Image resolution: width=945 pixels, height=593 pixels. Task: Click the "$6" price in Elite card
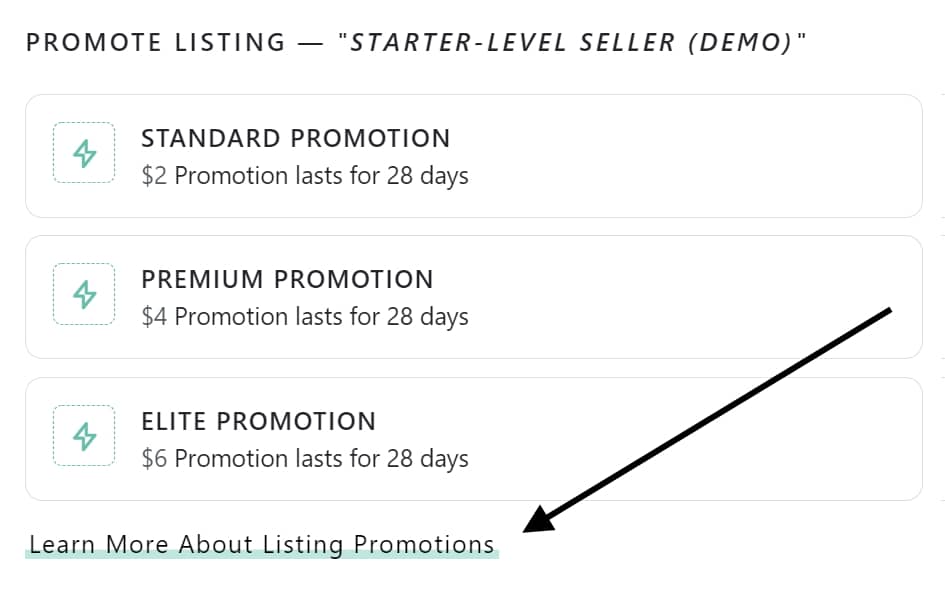pos(154,459)
